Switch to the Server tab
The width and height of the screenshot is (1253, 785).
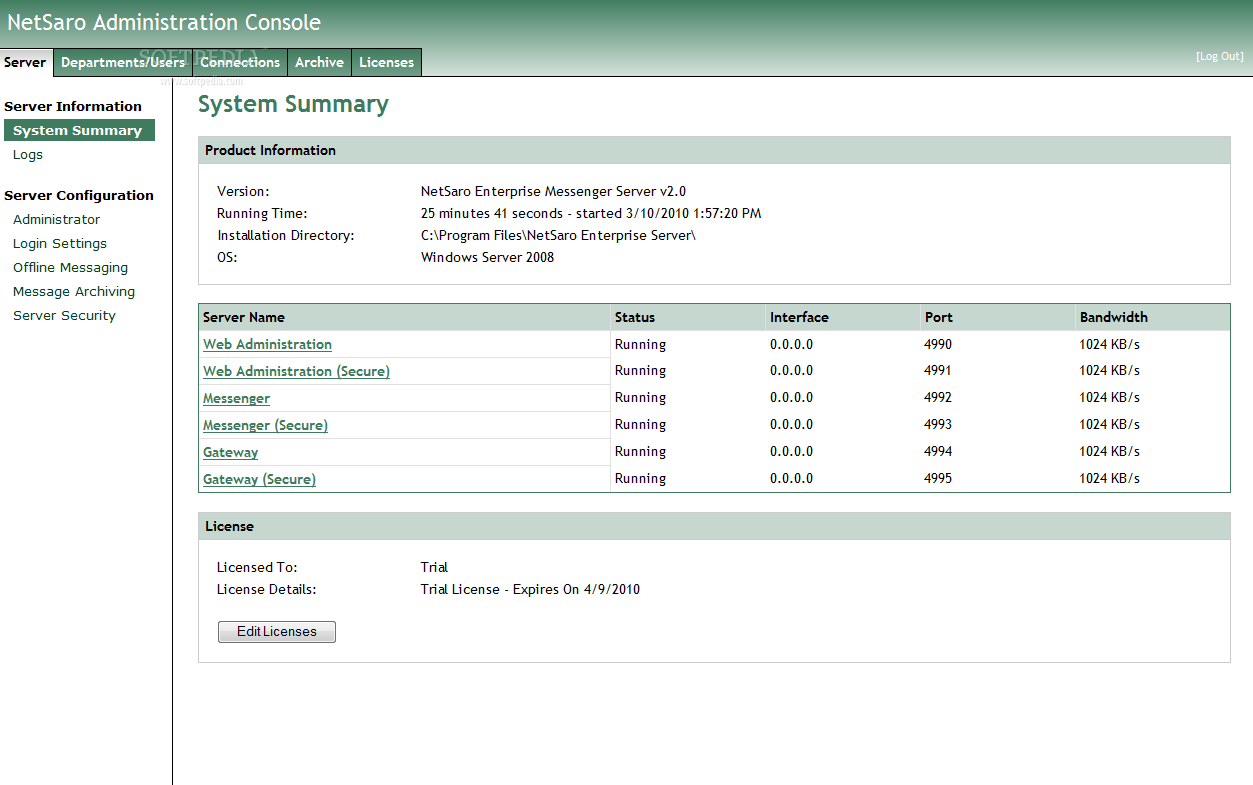coord(26,62)
